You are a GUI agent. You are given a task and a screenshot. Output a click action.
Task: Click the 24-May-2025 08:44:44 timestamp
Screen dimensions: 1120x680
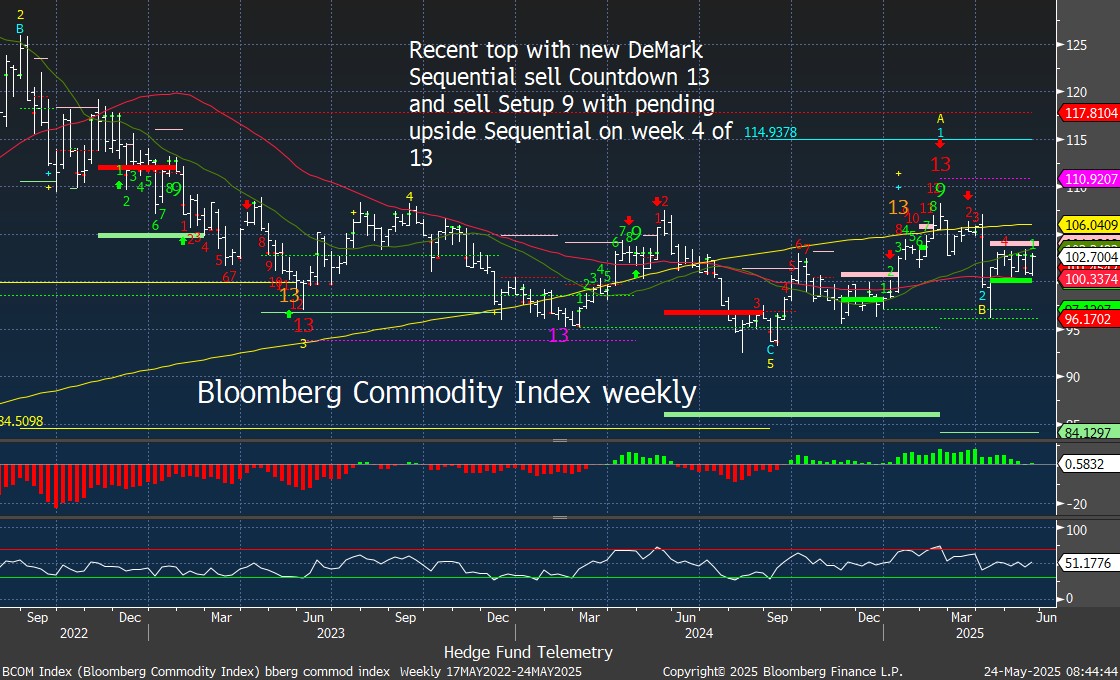(1051, 672)
